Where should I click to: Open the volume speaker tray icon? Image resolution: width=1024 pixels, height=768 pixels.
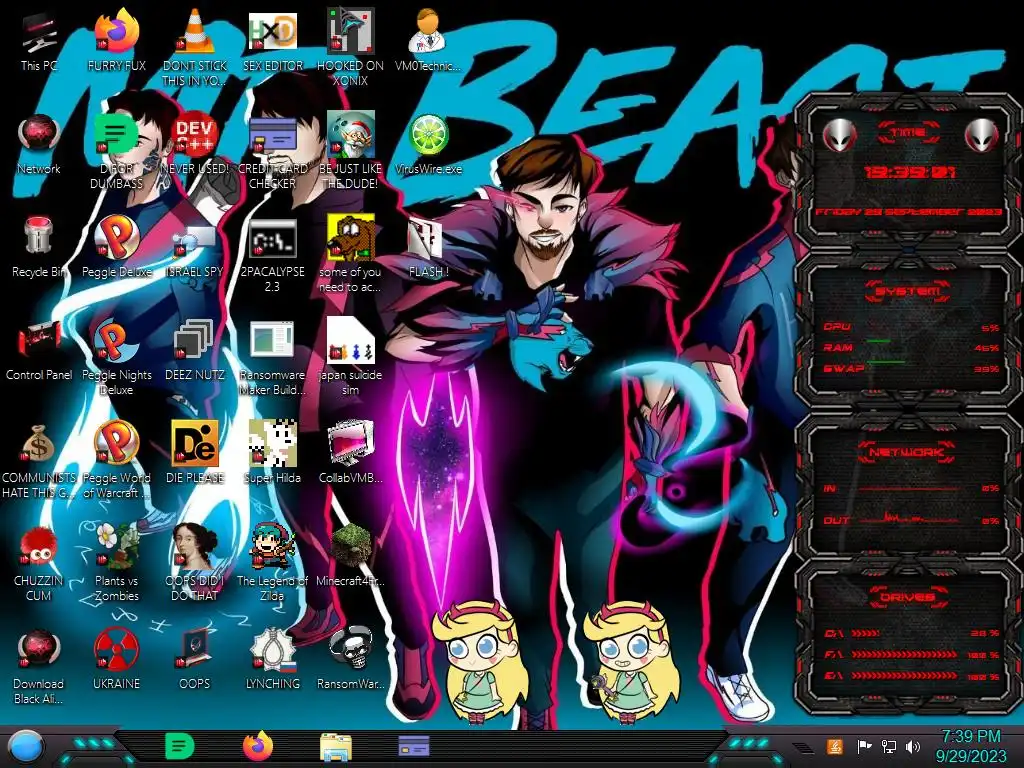coord(913,746)
